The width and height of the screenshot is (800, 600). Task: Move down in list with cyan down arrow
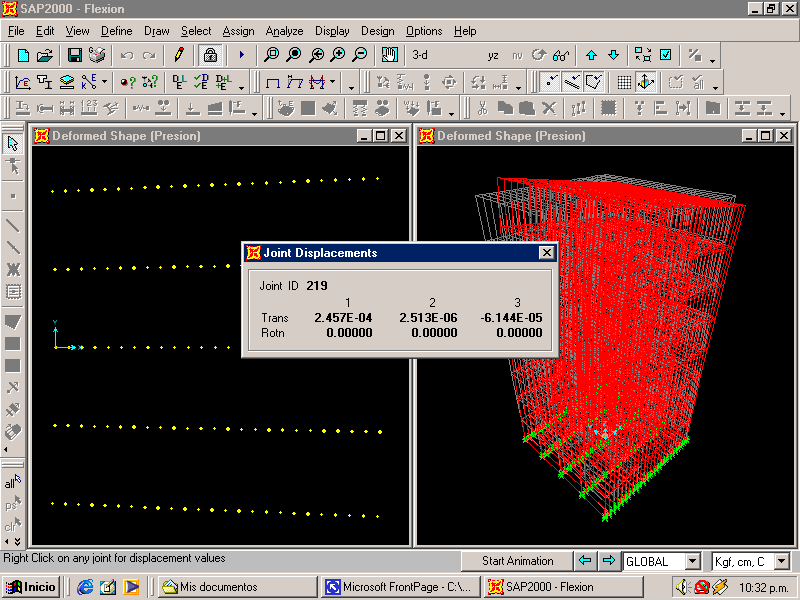point(614,55)
